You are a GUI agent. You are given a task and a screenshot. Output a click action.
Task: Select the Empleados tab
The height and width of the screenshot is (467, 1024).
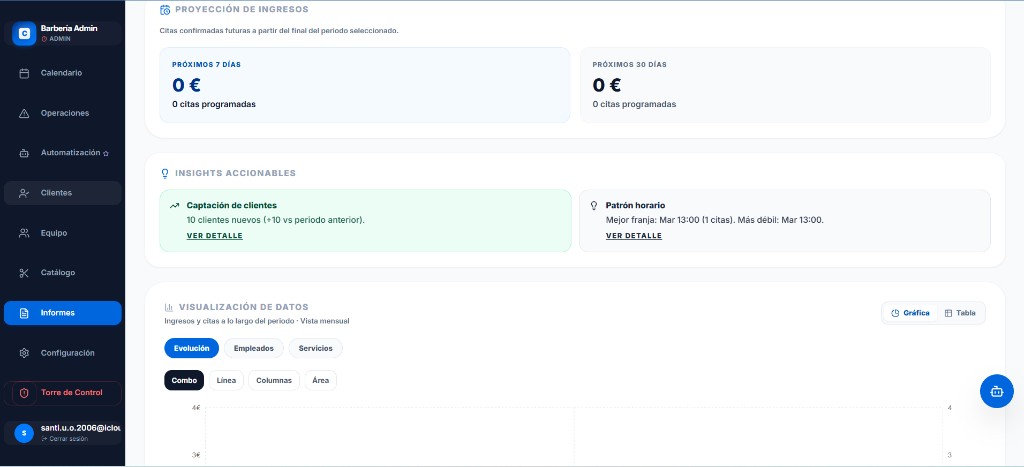[x=253, y=348]
